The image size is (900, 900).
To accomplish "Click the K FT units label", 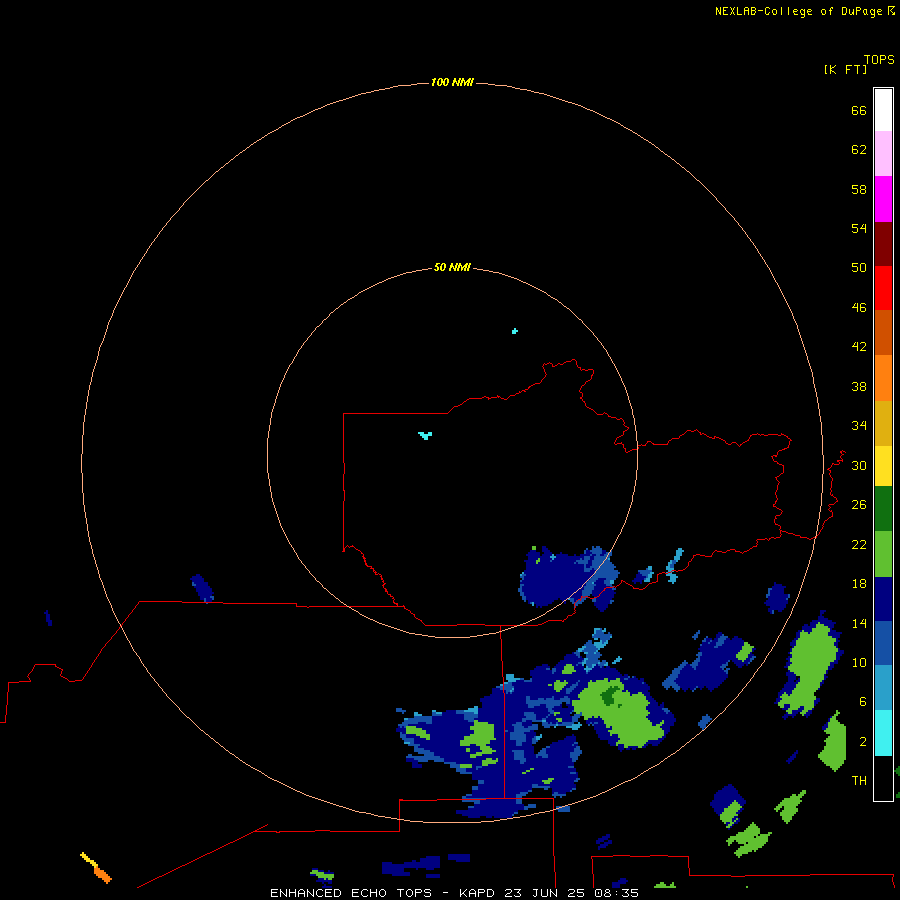I will [x=845, y=69].
